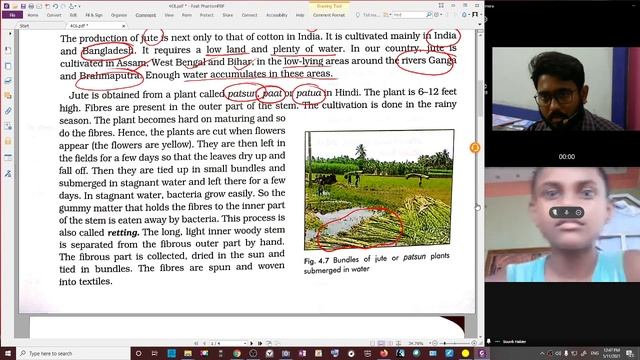Expand the quick access toolbar customize arrow
Image resolution: width=640 pixels, height=360 pixels.
tap(79, 6)
